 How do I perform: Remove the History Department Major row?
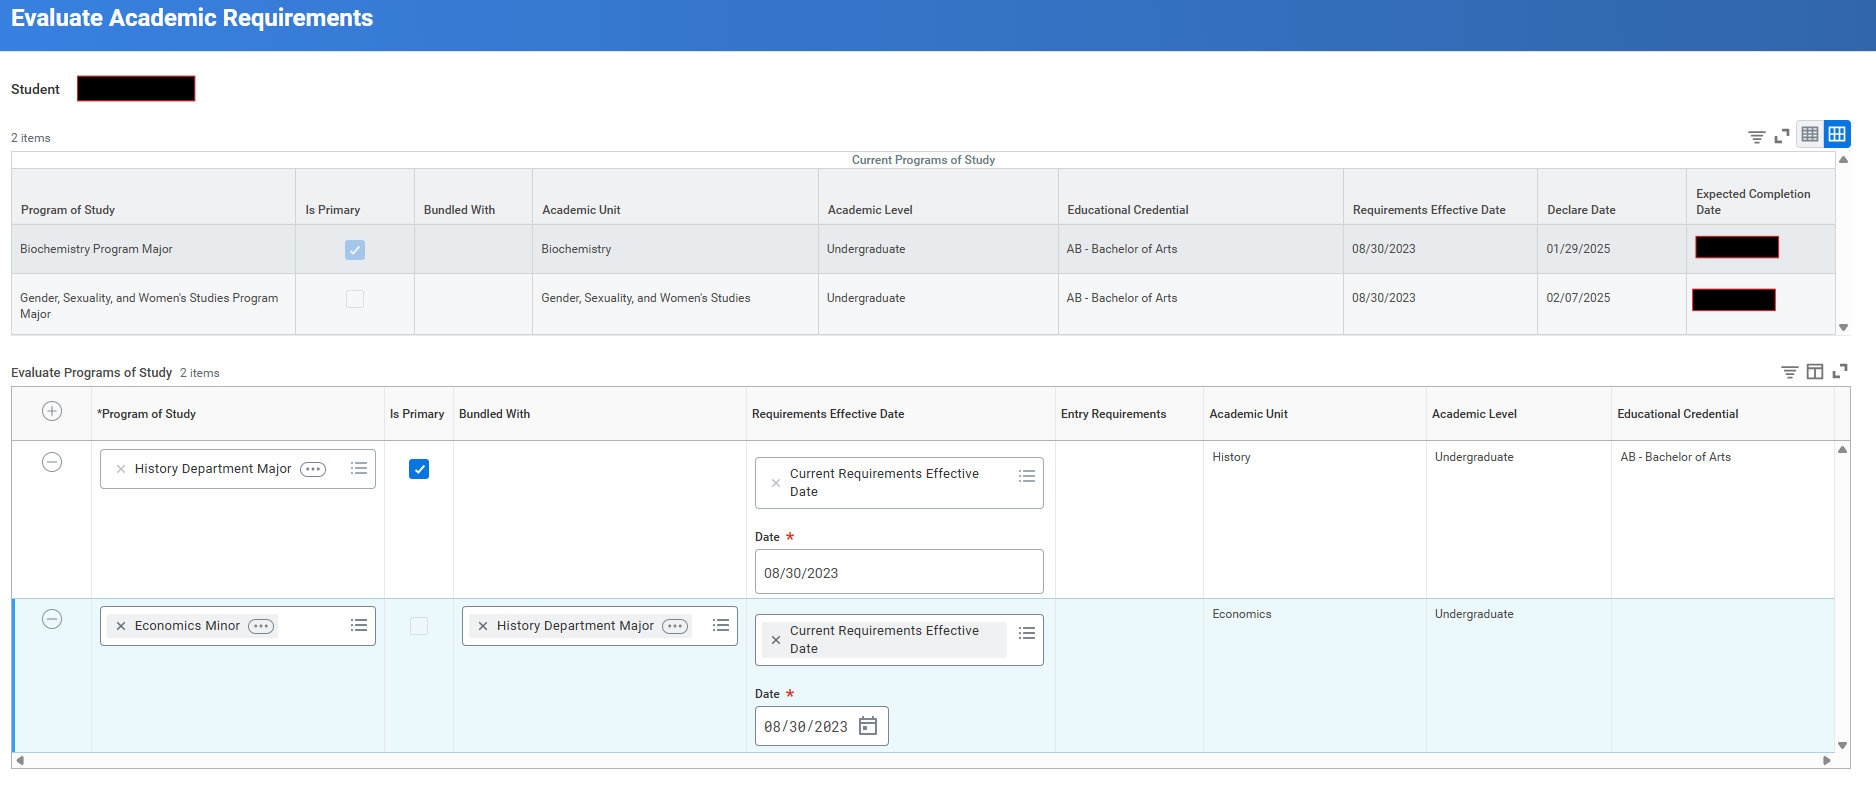[x=52, y=462]
